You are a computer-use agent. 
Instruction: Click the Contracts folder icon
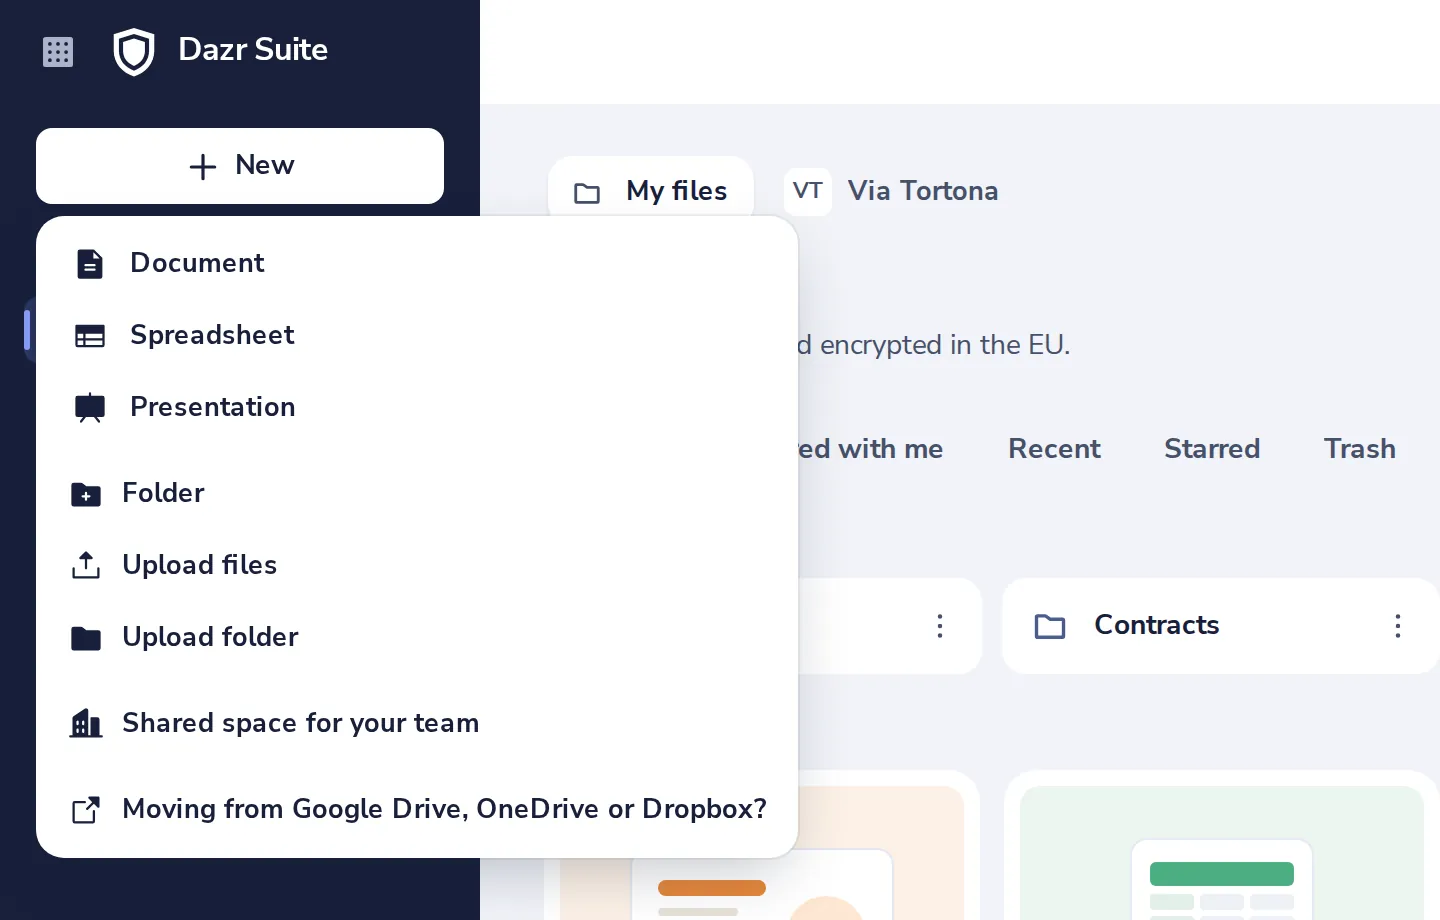tap(1050, 627)
